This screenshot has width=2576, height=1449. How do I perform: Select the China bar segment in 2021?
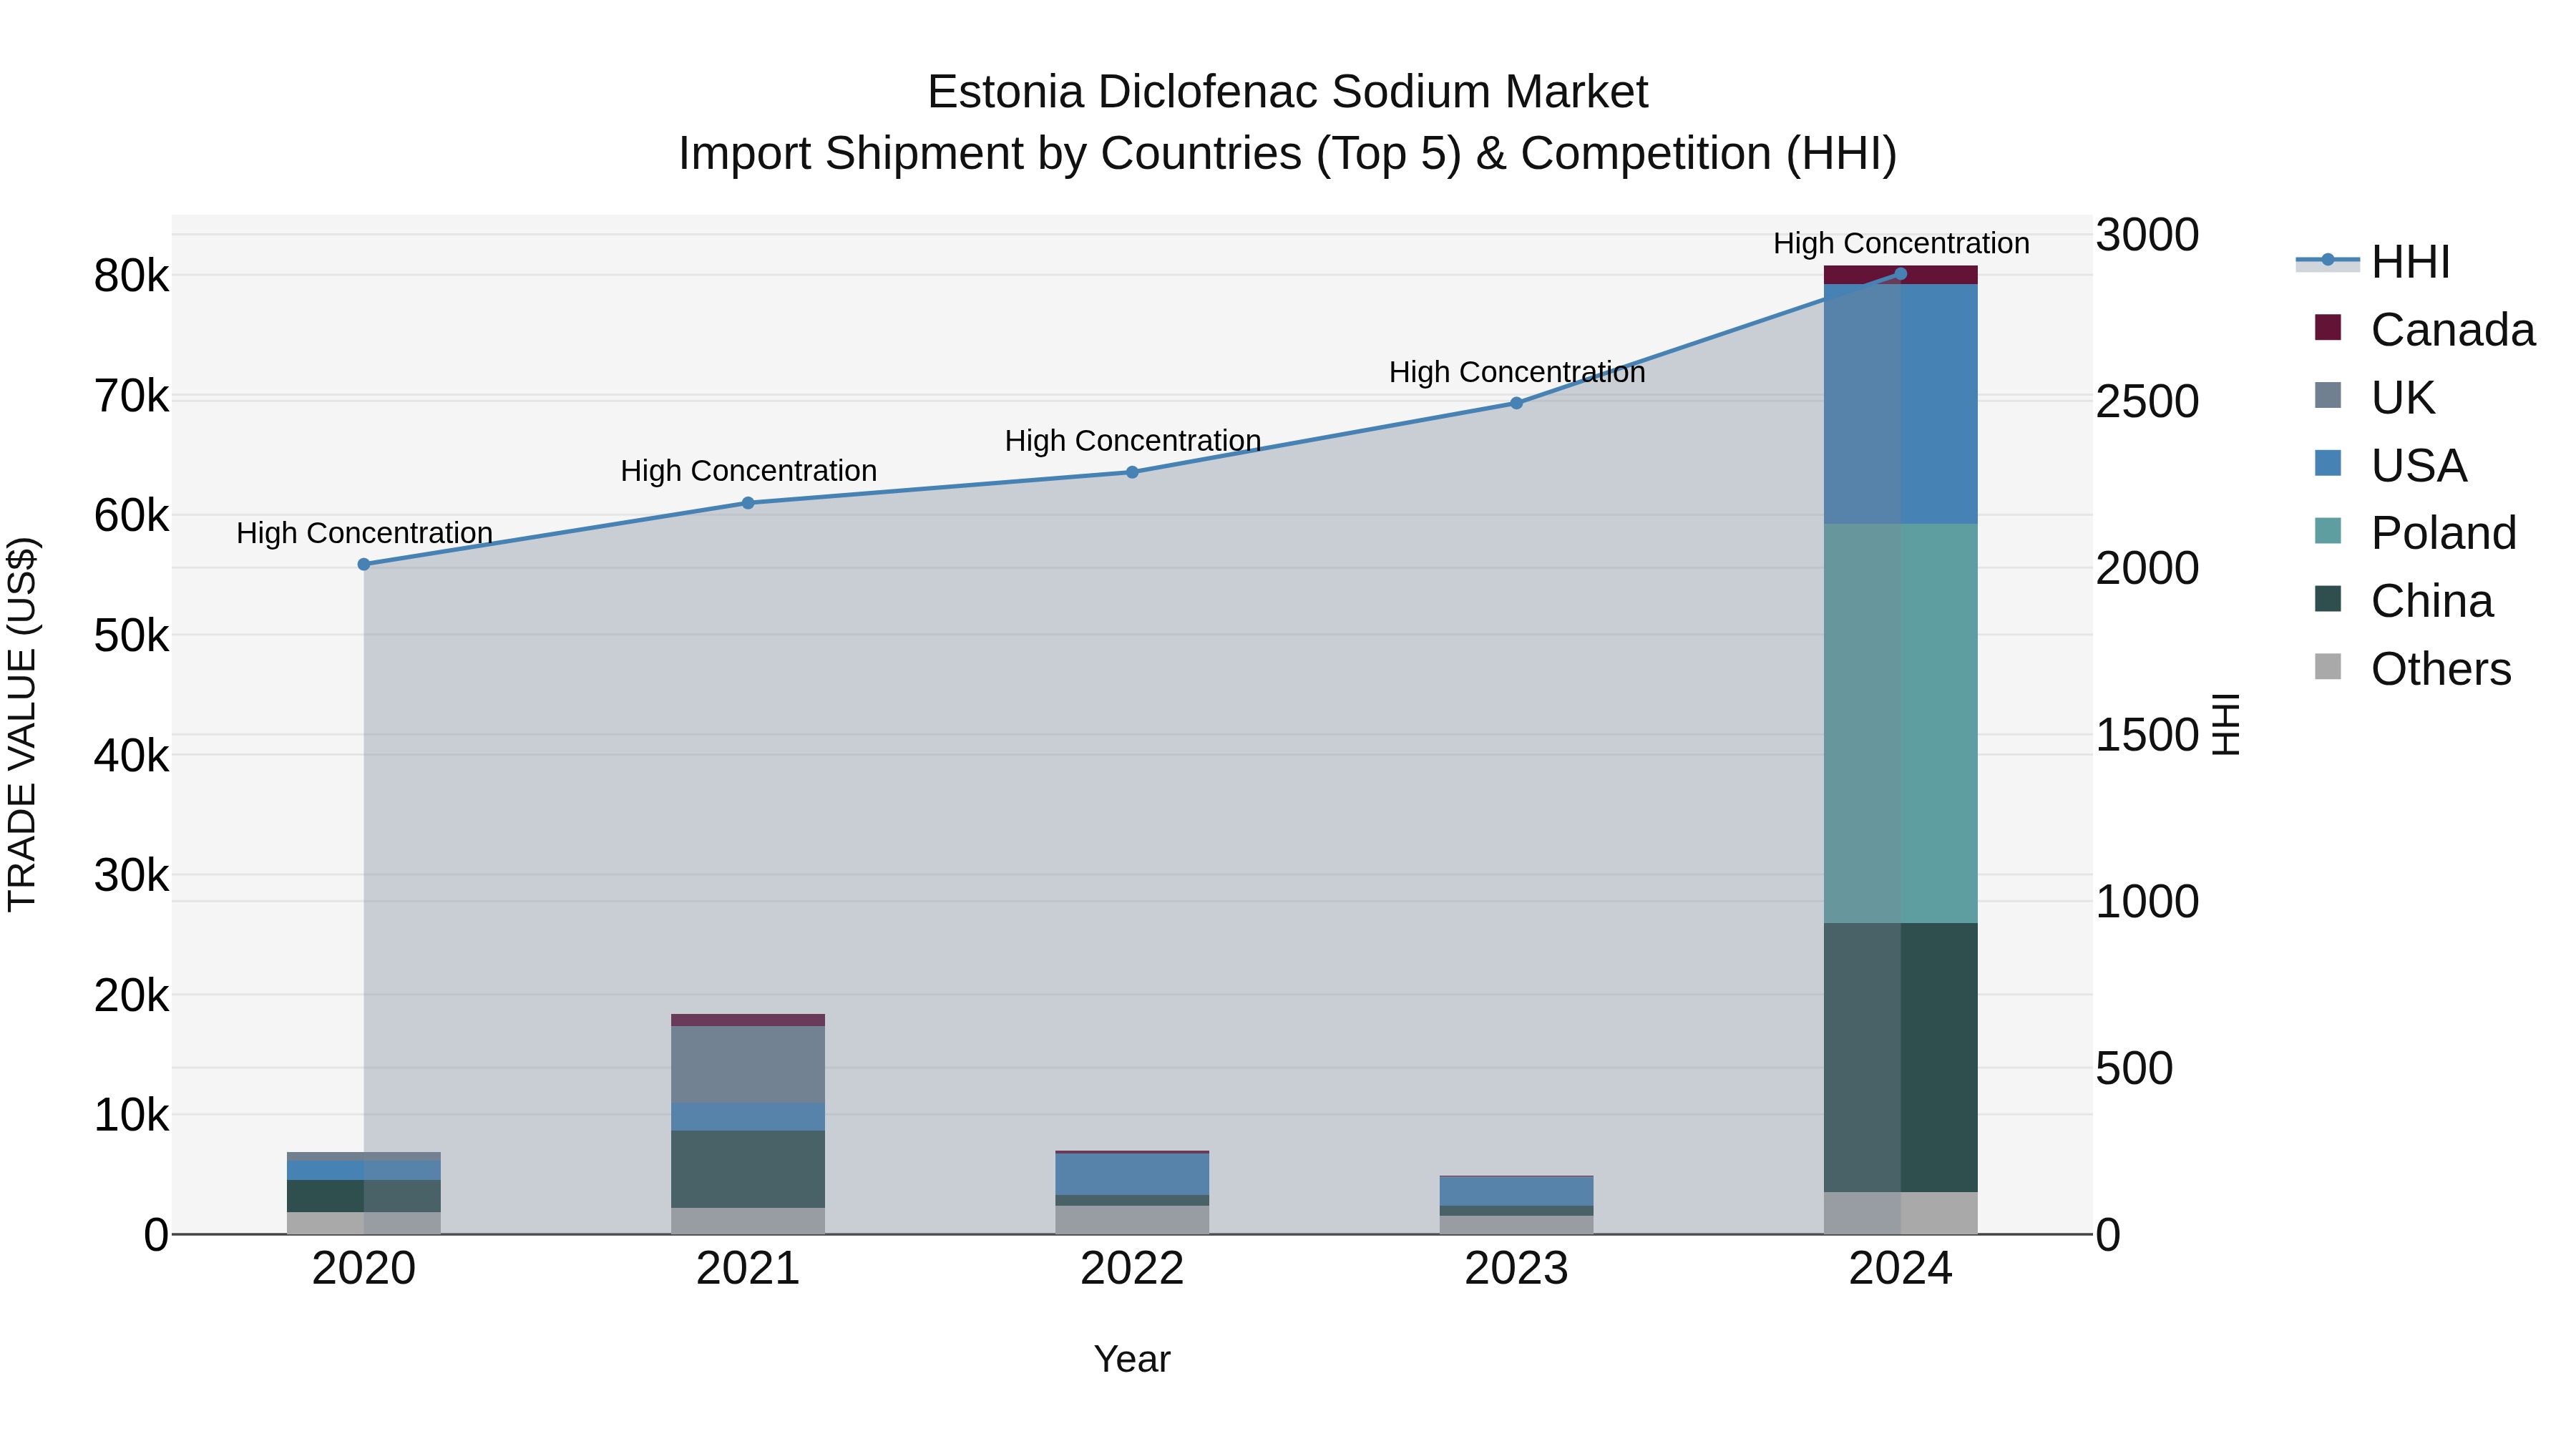(x=748, y=1169)
